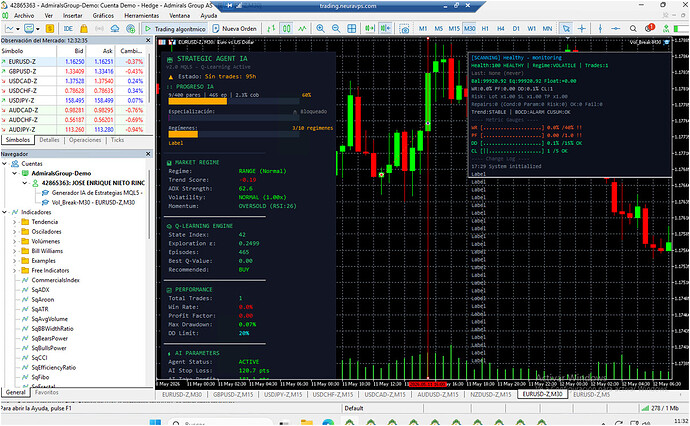Zoom out on the chart

pos(336,29)
